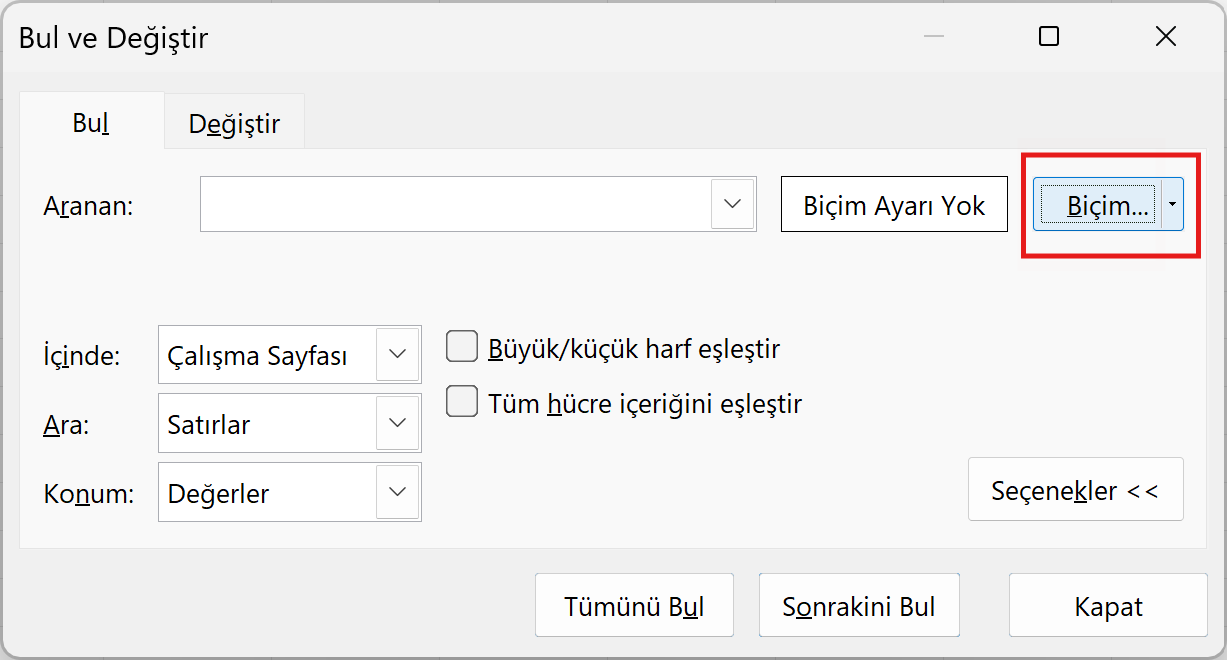The image size is (1227, 660).
Task: Expand the Aranan search history dropdown arrow
Action: pos(733,205)
